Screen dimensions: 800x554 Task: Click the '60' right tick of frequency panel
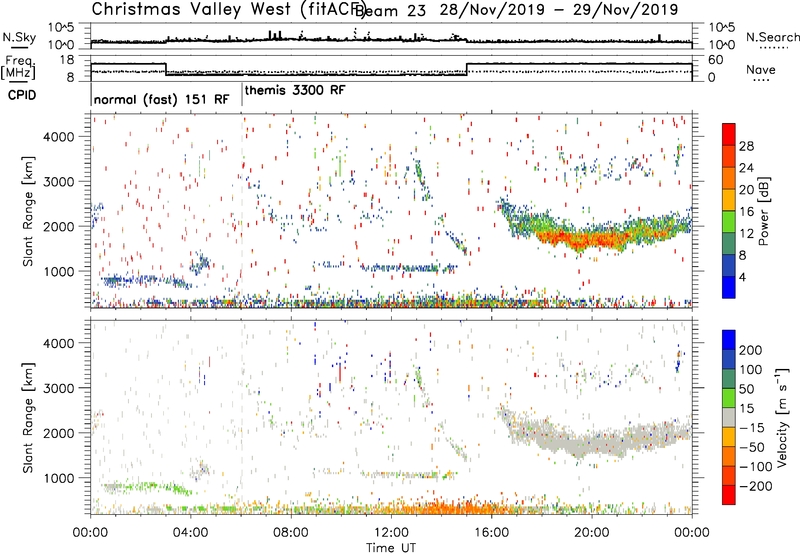[x=716, y=60]
